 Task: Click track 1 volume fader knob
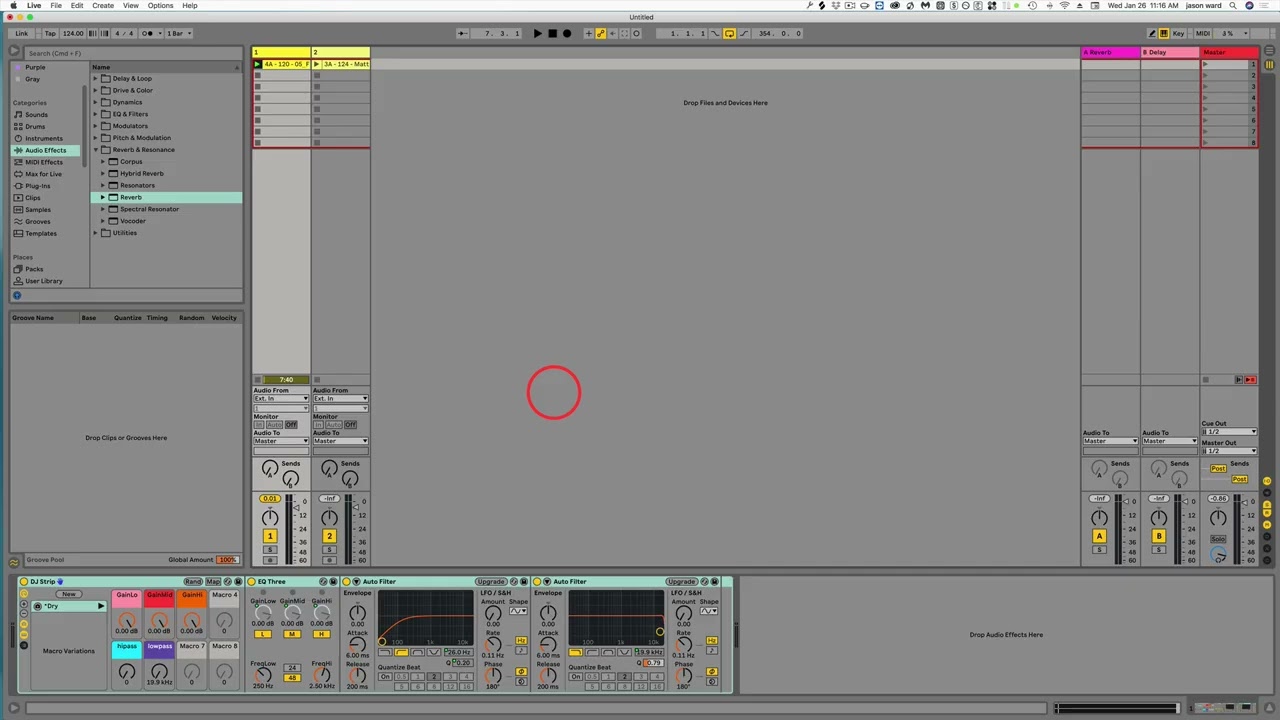tap(296, 509)
